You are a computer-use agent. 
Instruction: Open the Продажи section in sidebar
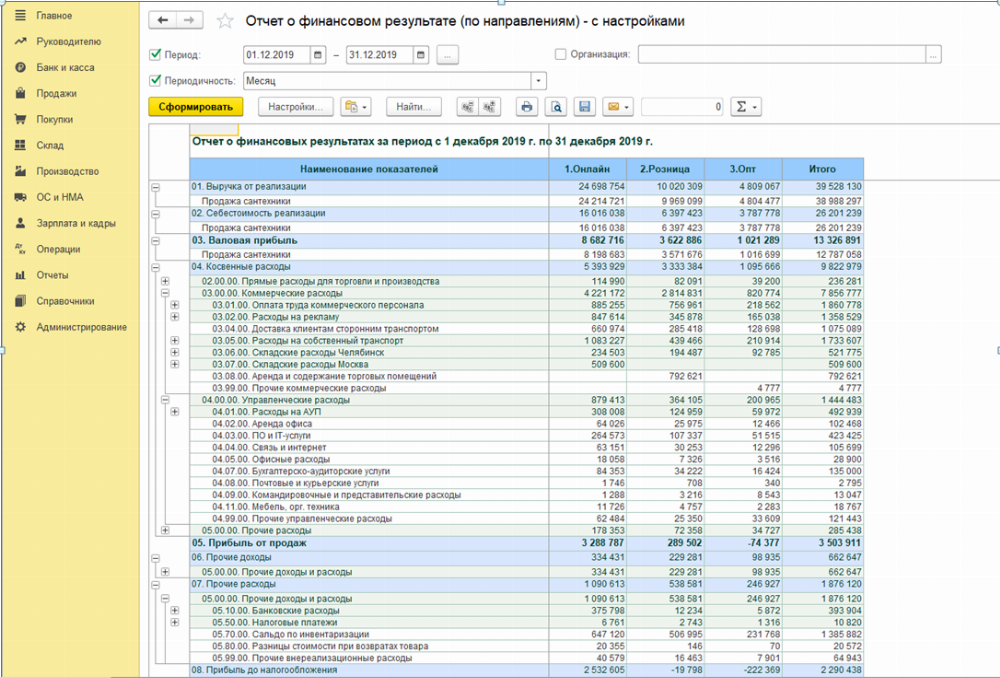pyautogui.click(x=56, y=93)
